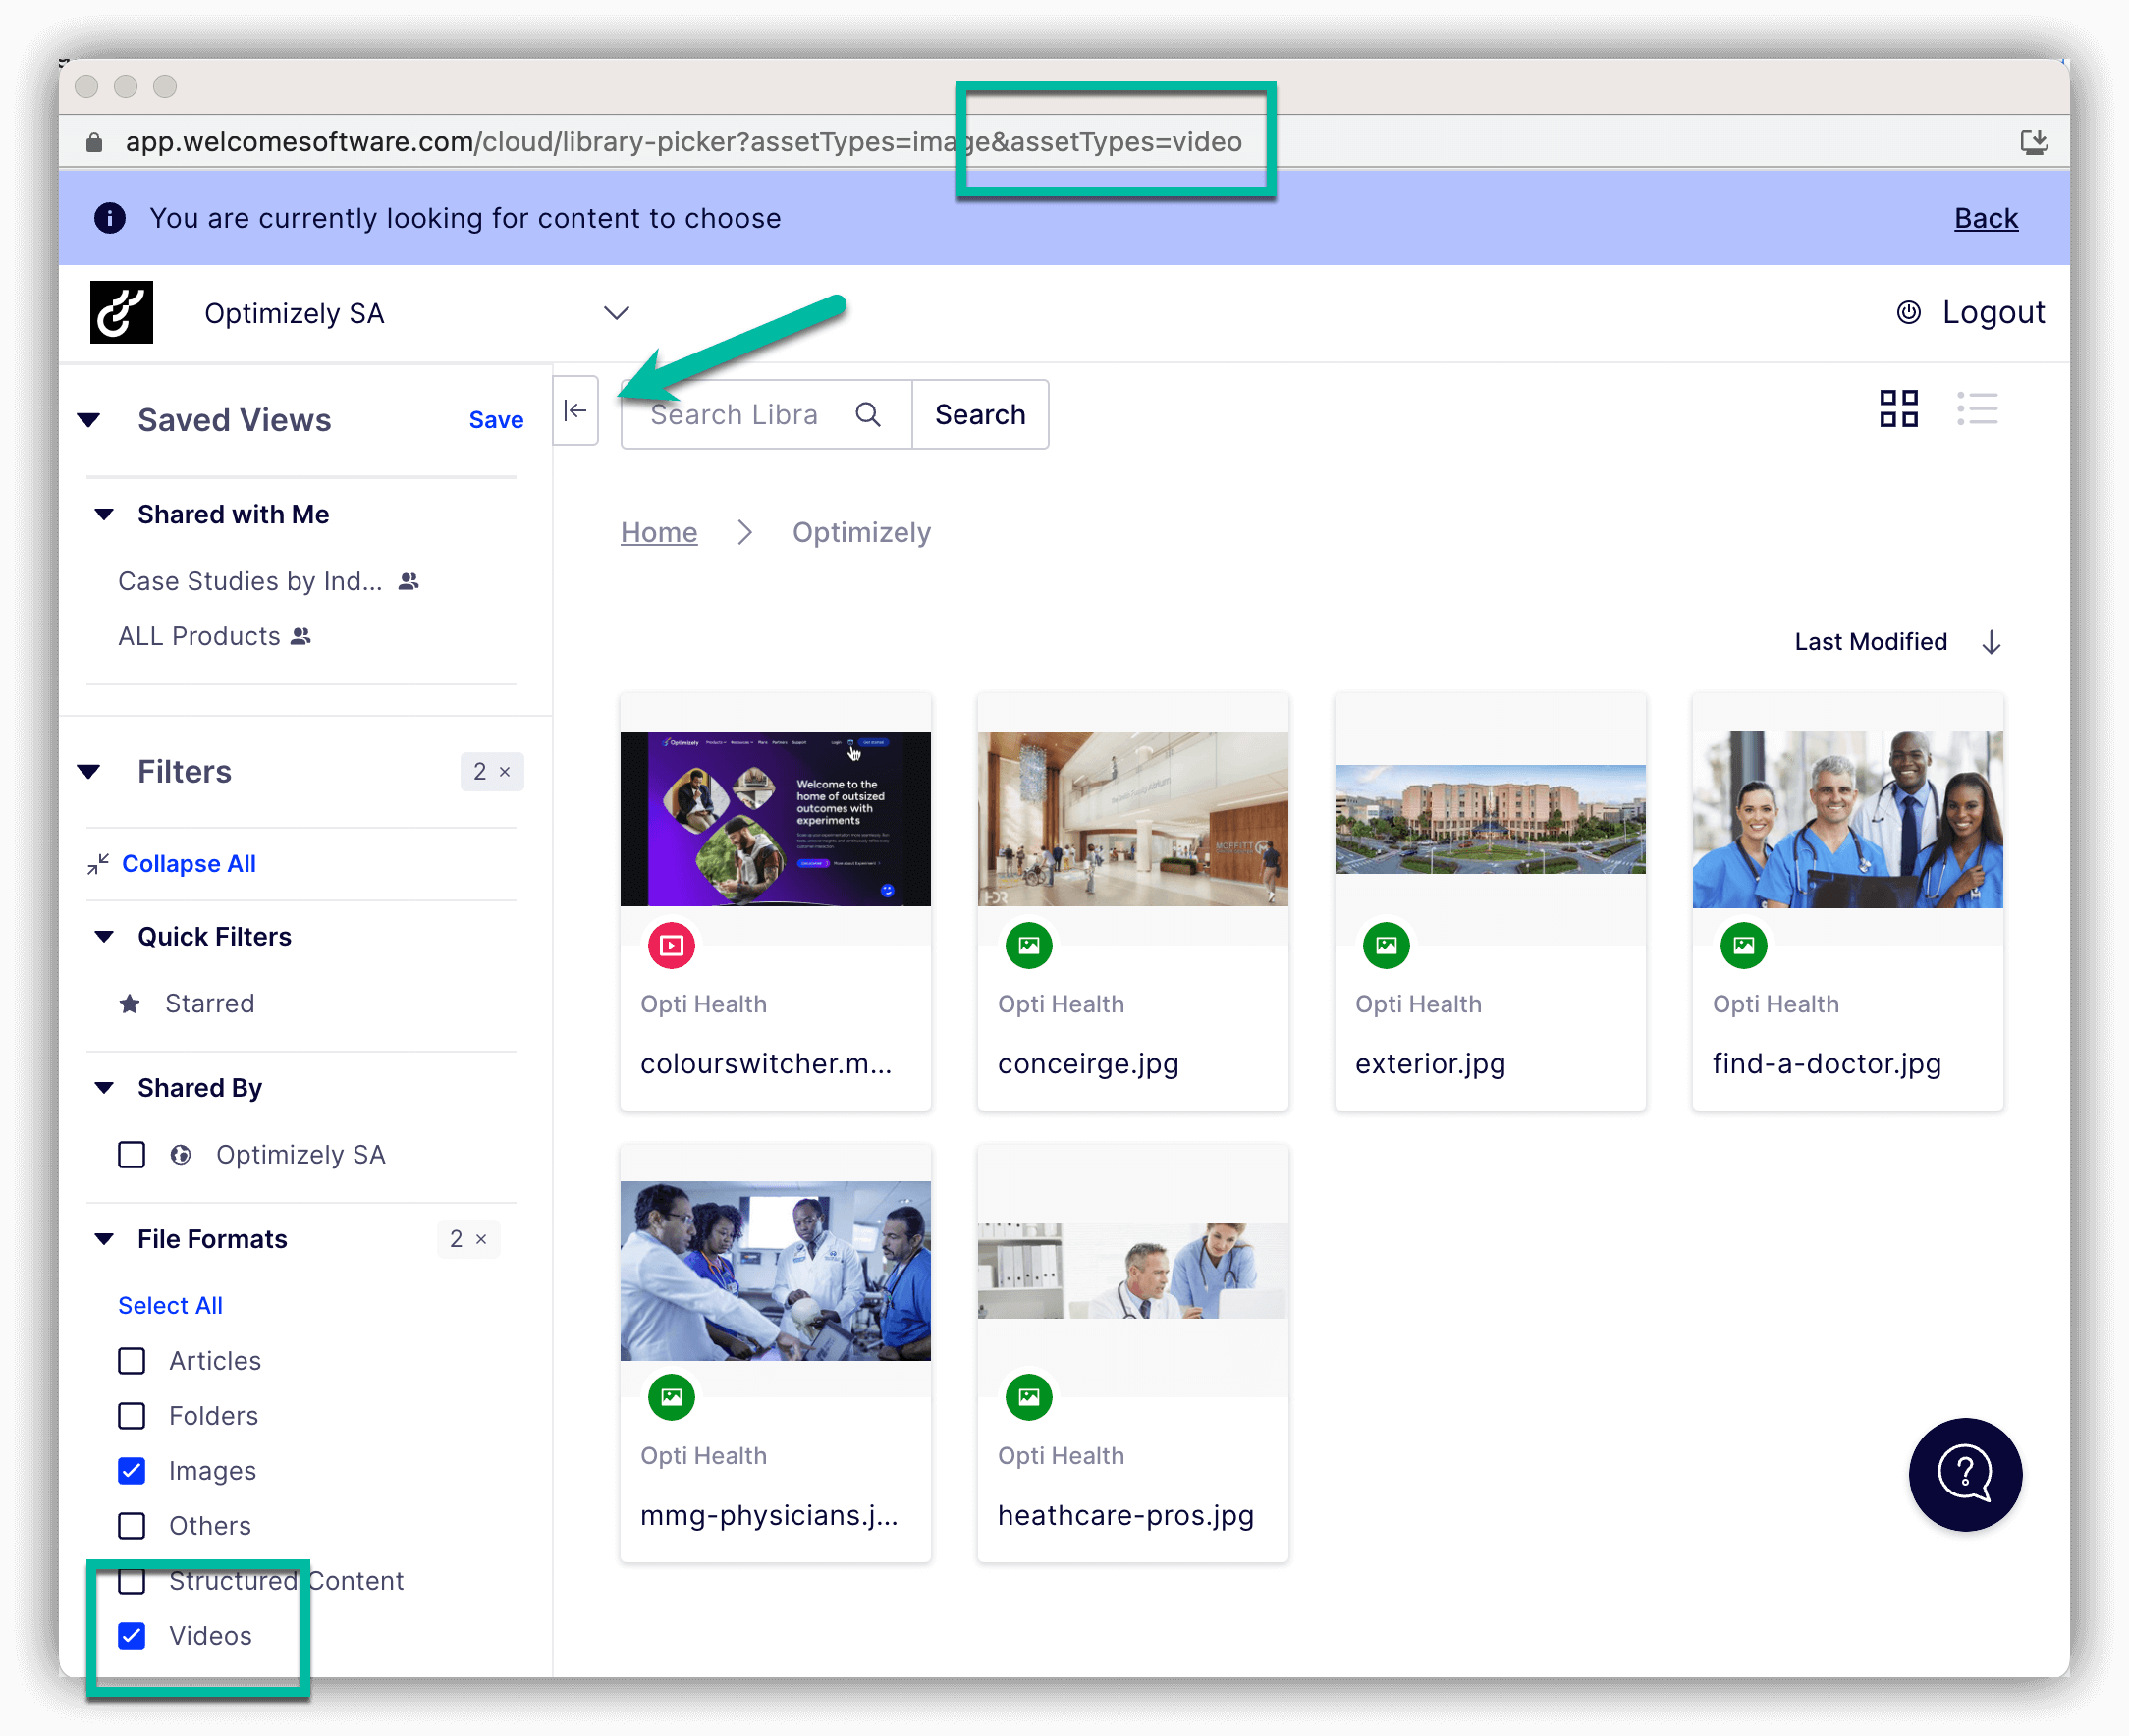This screenshot has height=1736, width=2129.
Task: Click the globe icon beside Optimizely SA filter
Action: coord(180,1155)
